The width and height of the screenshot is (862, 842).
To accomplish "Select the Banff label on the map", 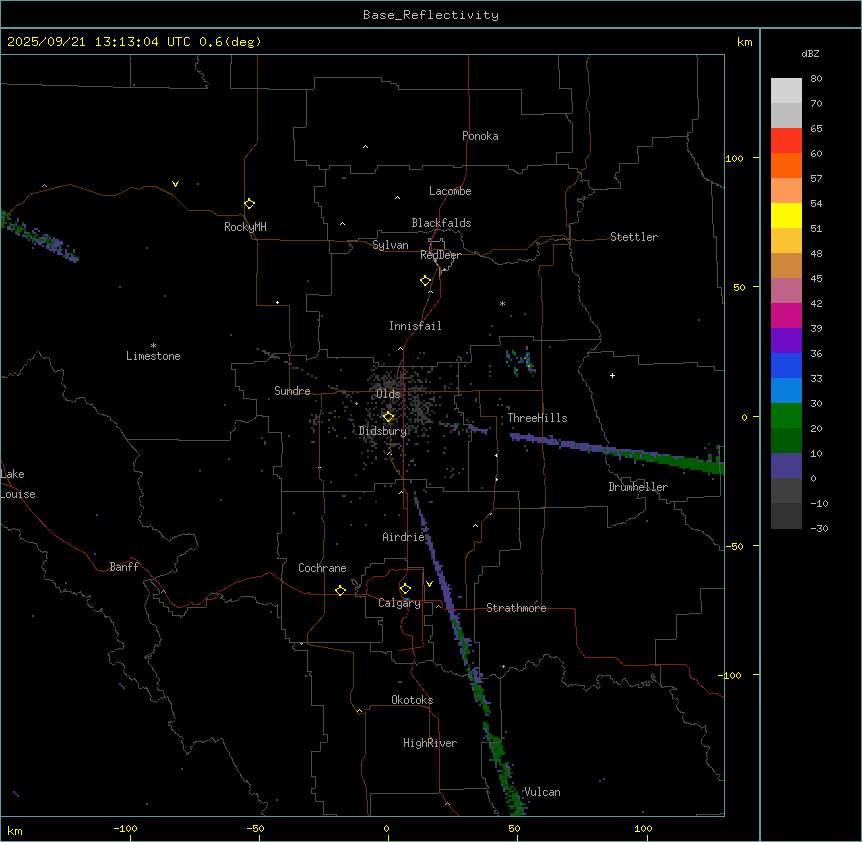I will pos(124,568).
